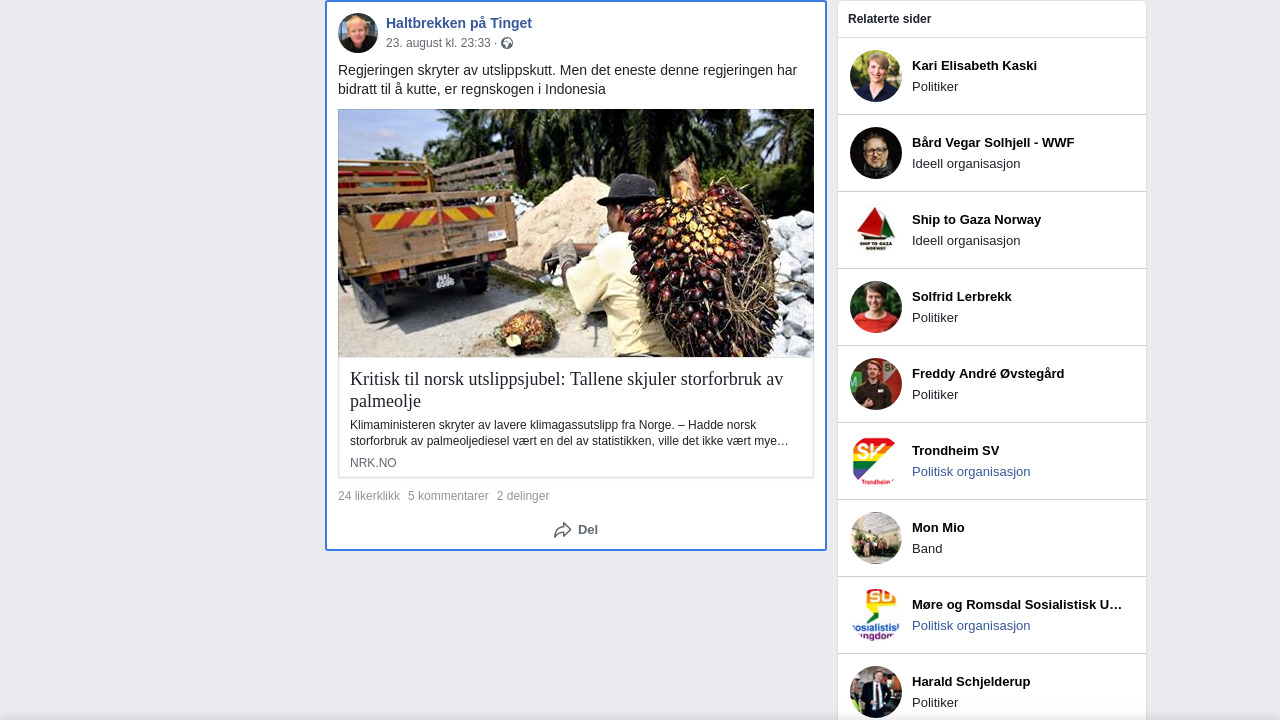Viewport: 1280px width, 720px height.
Task: Open the 2 delinger link
Action: point(523,496)
